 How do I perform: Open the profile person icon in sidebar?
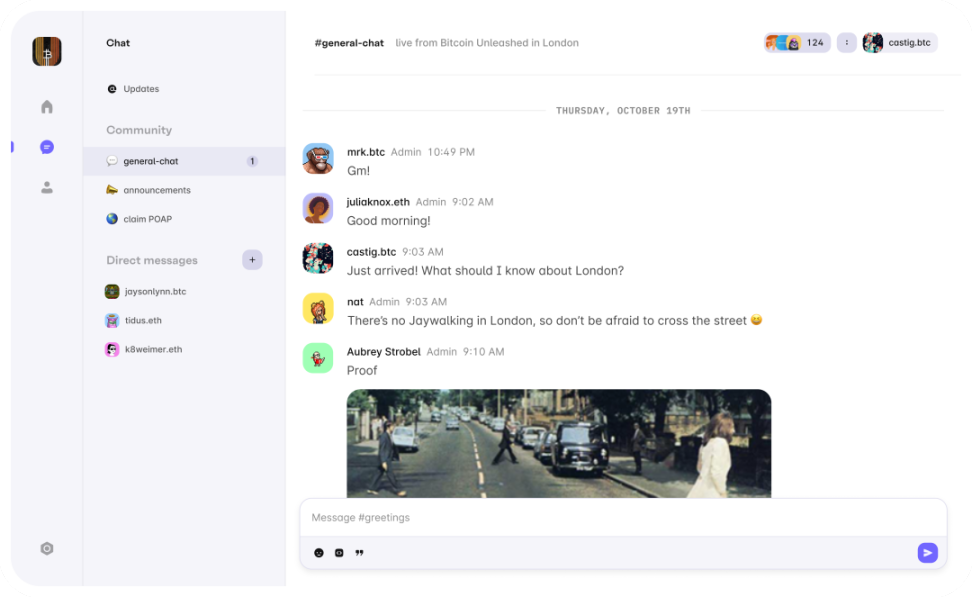point(47,187)
